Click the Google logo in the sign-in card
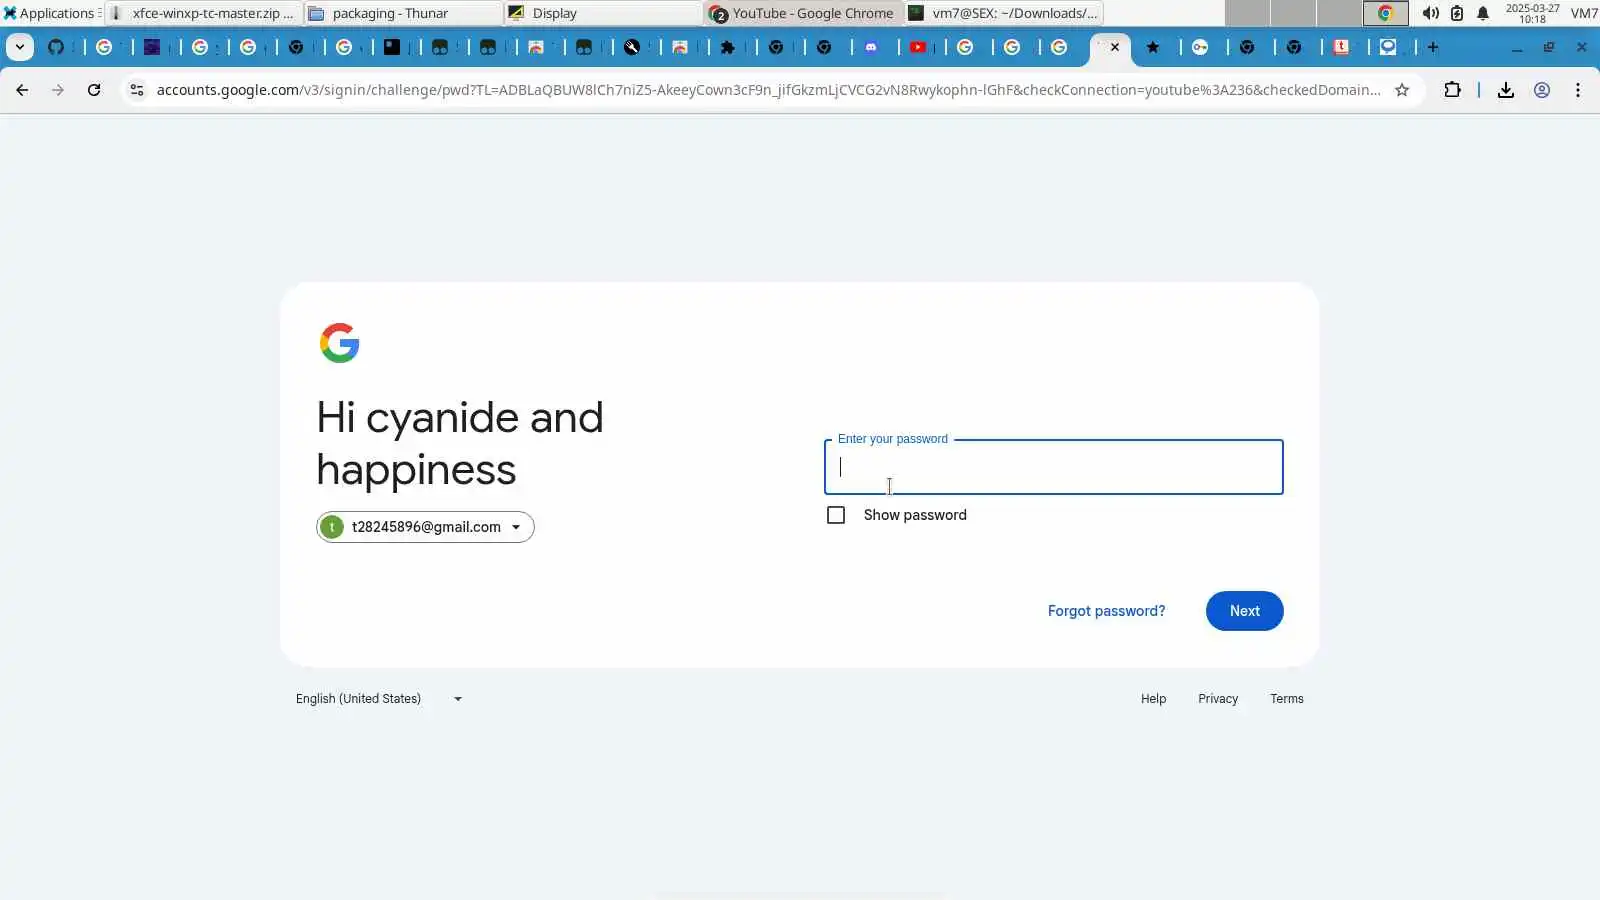This screenshot has height=900, width=1600. coord(339,343)
